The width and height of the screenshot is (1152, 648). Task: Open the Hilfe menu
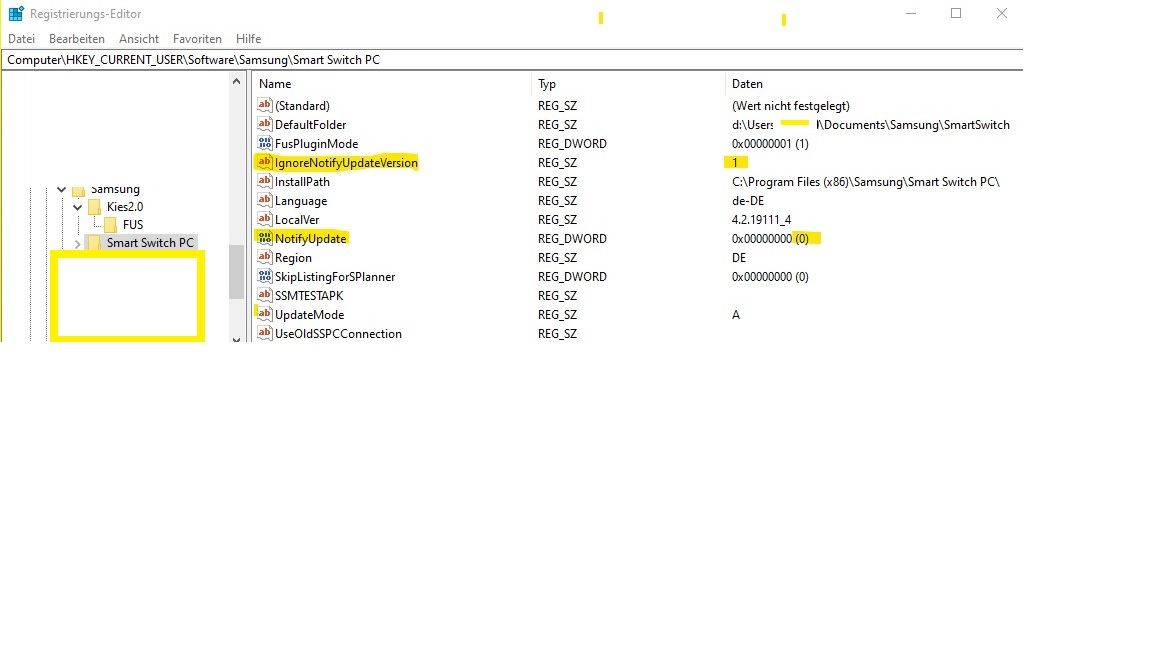[x=247, y=38]
